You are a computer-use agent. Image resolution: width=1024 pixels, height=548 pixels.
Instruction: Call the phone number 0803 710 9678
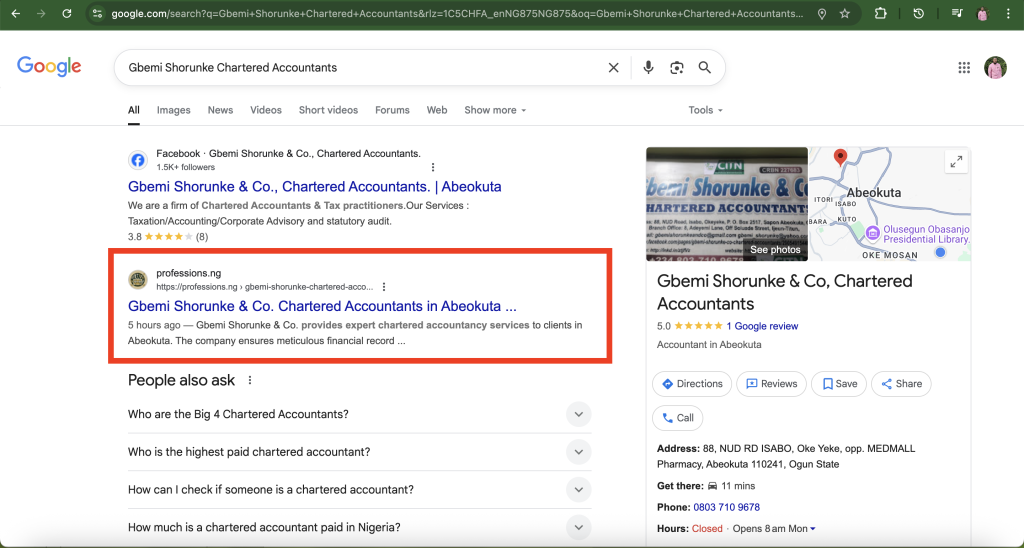726,507
